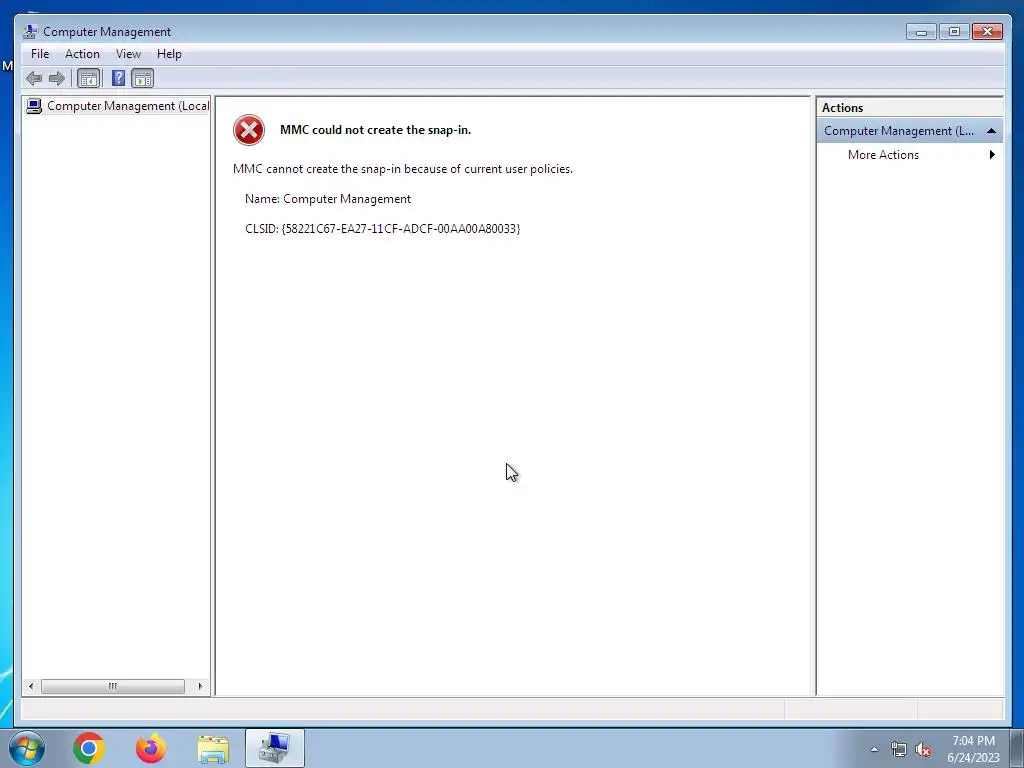Open Windows Explorer from the taskbar
Screen dimensions: 1024x768
[213, 748]
